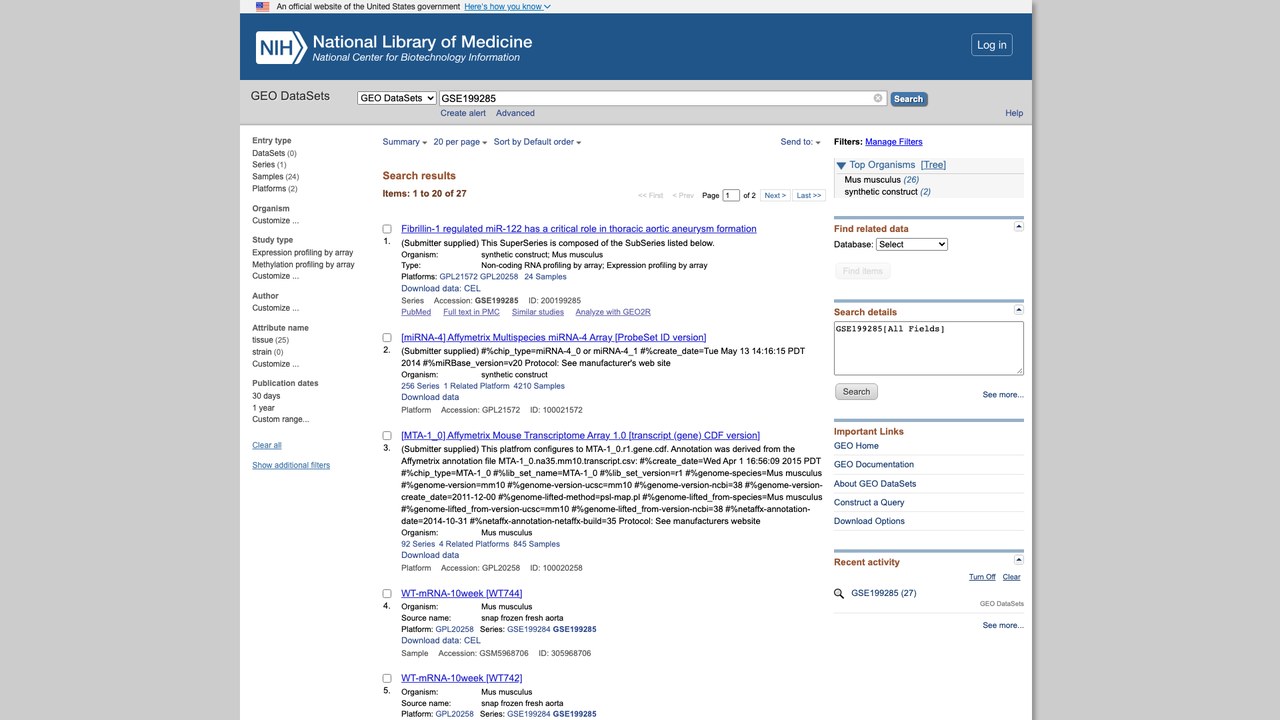Click the blue Search button
The image size is (1280, 720).
pyautogui.click(x=908, y=99)
